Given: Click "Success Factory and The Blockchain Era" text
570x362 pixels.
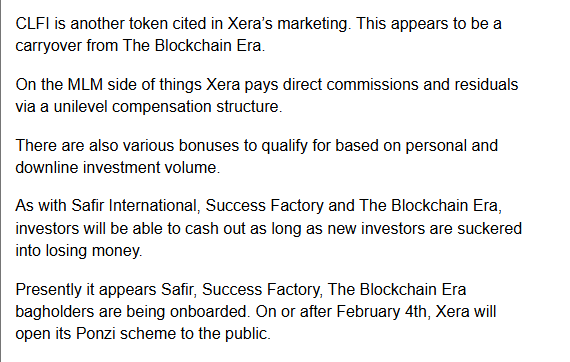Looking at the screenshot, I should pyautogui.click(x=351, y=206).
